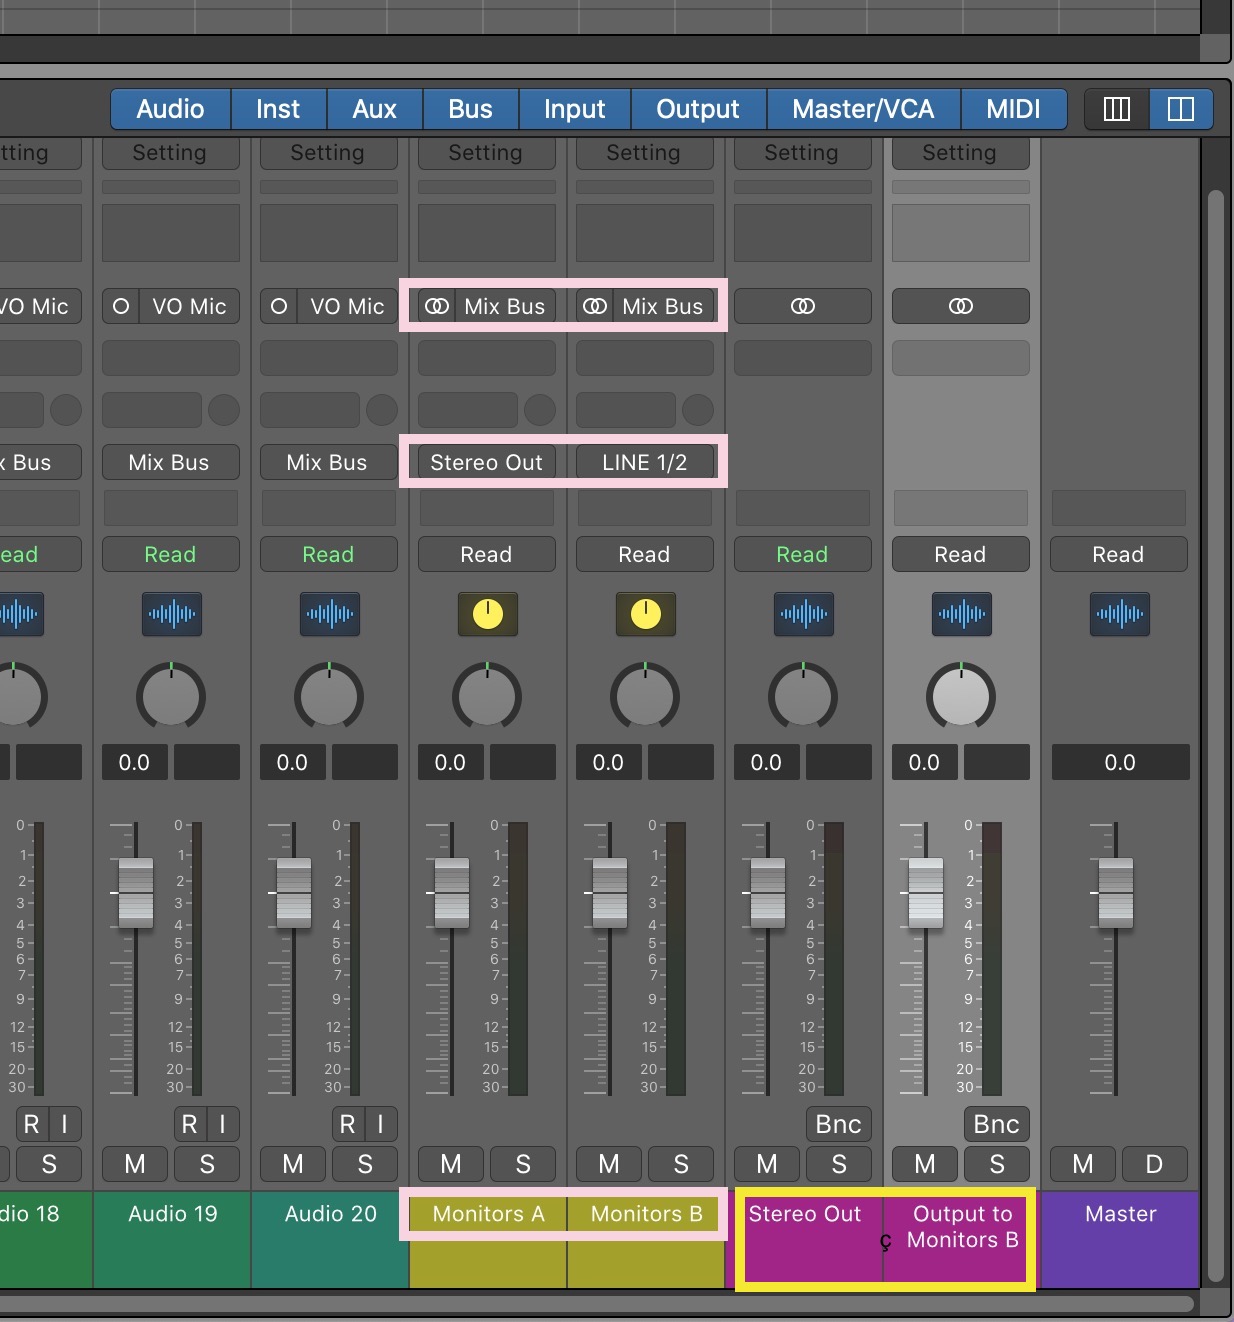Click the yellow Gain plugin icon on Monitors A
The width and height of the screenshot is (1234, 1322).
pos(486,614)
